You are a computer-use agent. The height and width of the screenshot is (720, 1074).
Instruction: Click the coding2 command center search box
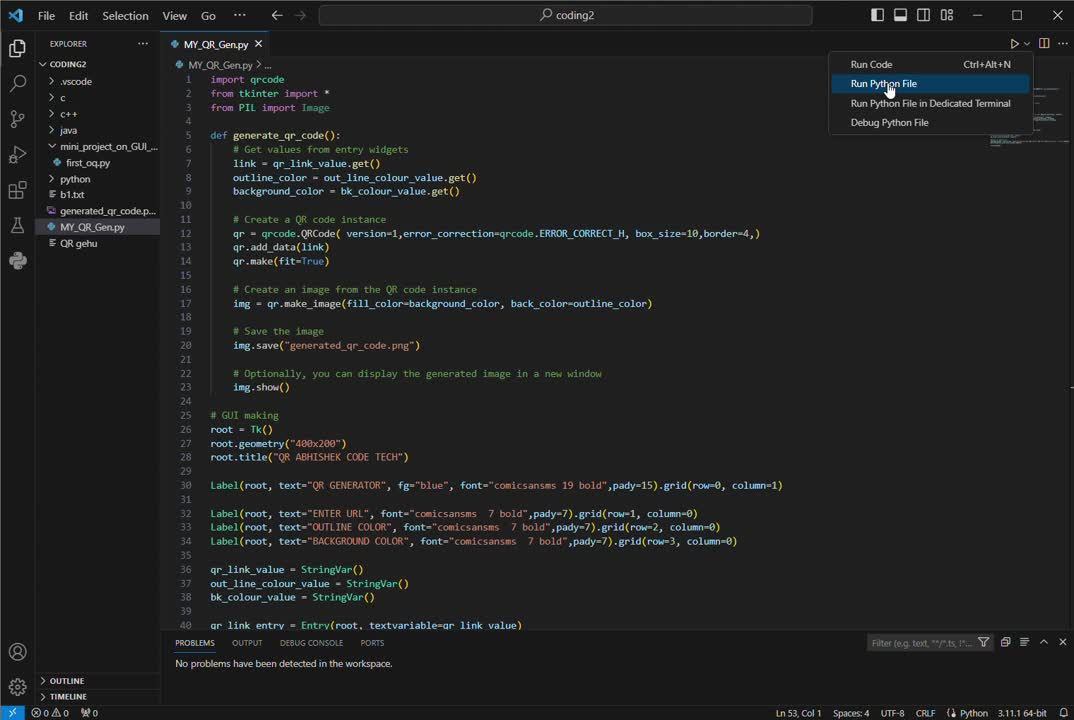click(566, 15)
